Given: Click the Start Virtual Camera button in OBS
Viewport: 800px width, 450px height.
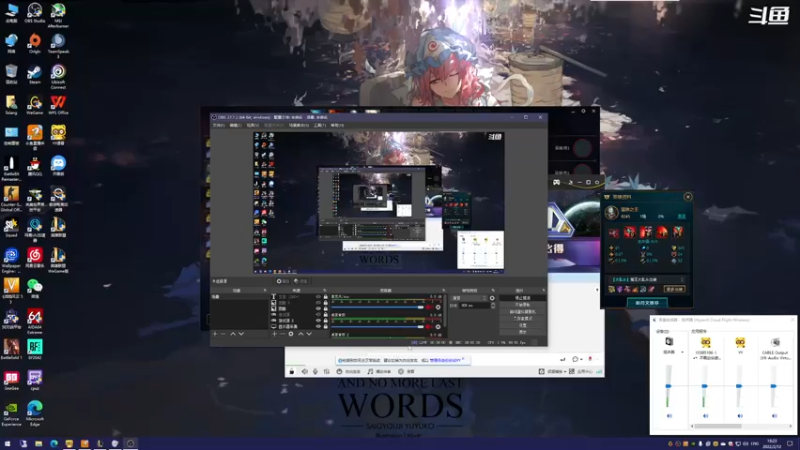Looking at the screenshot, I should (522, 311).
